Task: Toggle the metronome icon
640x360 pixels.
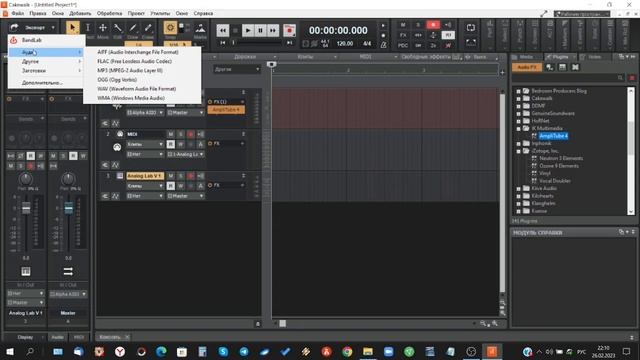Action: tap(384, 45)
